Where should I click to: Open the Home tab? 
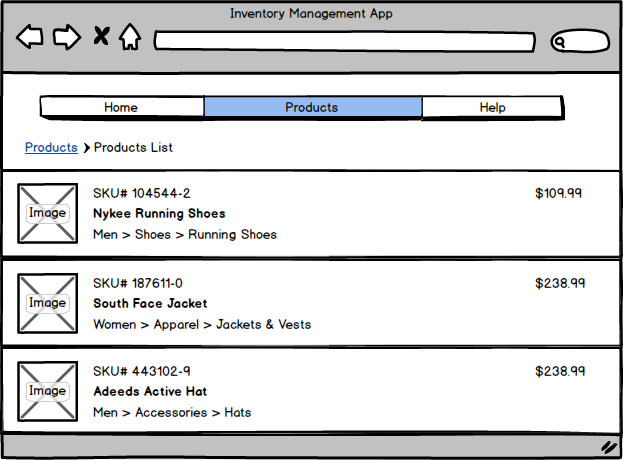(121, 107)
